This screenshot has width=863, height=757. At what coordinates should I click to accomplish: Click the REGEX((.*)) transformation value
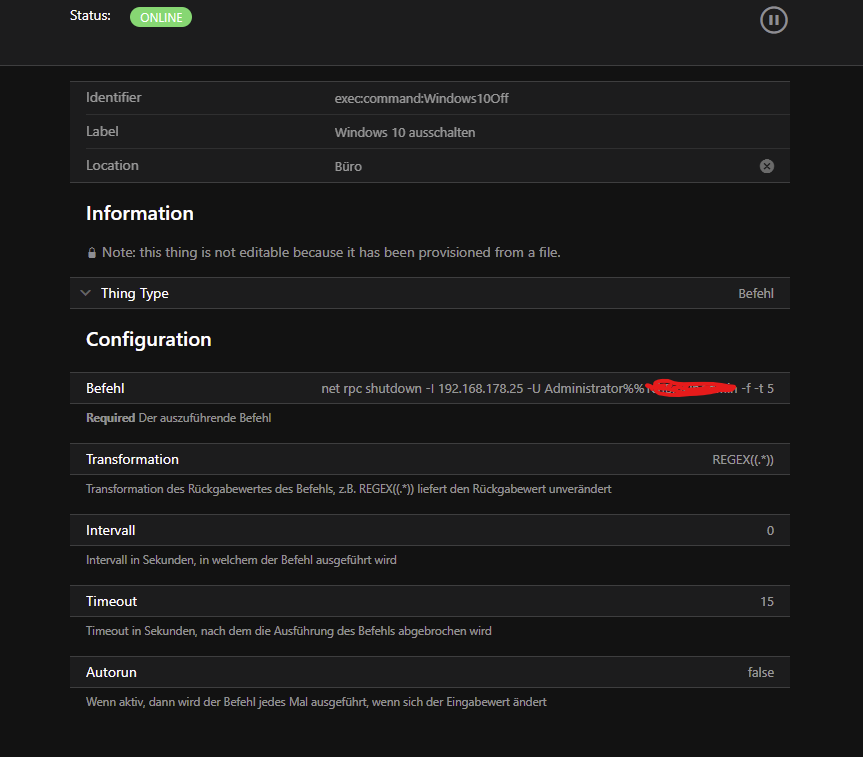pos(742,460)
